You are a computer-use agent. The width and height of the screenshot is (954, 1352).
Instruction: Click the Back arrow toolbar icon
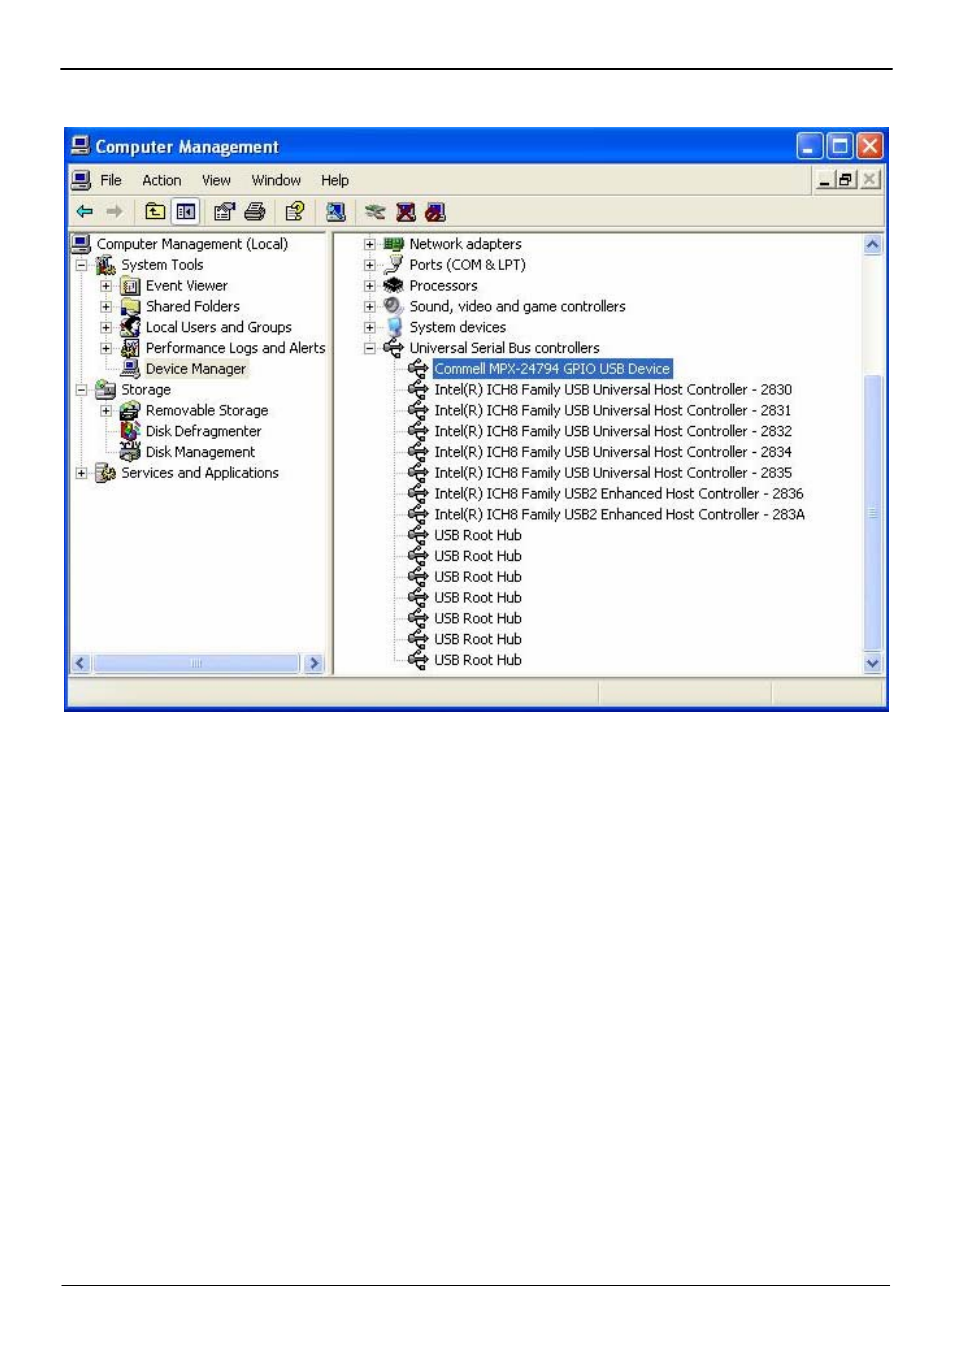click(85, 211)
